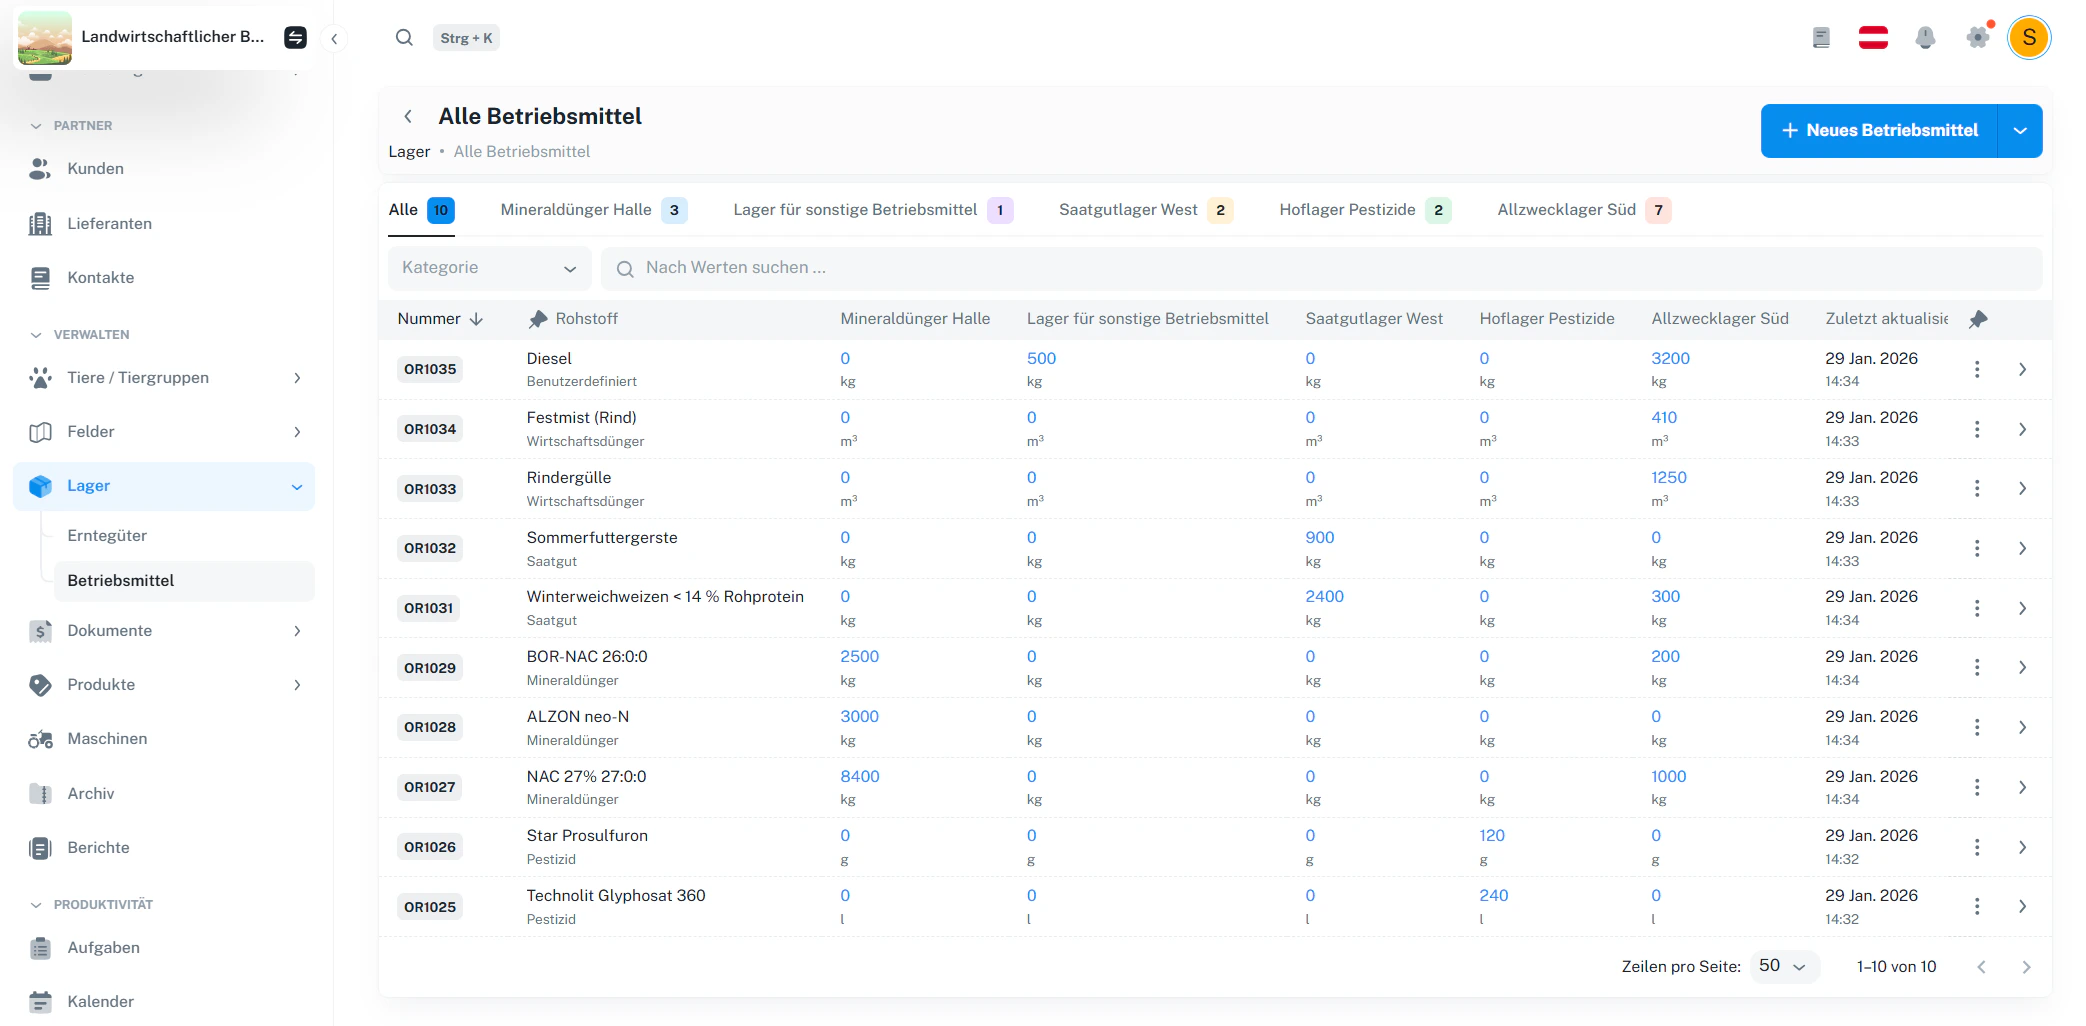Click the Austrian flag language icon
The width and height of the screenshot is (2086, 1026).
(x=1873, y=38)
